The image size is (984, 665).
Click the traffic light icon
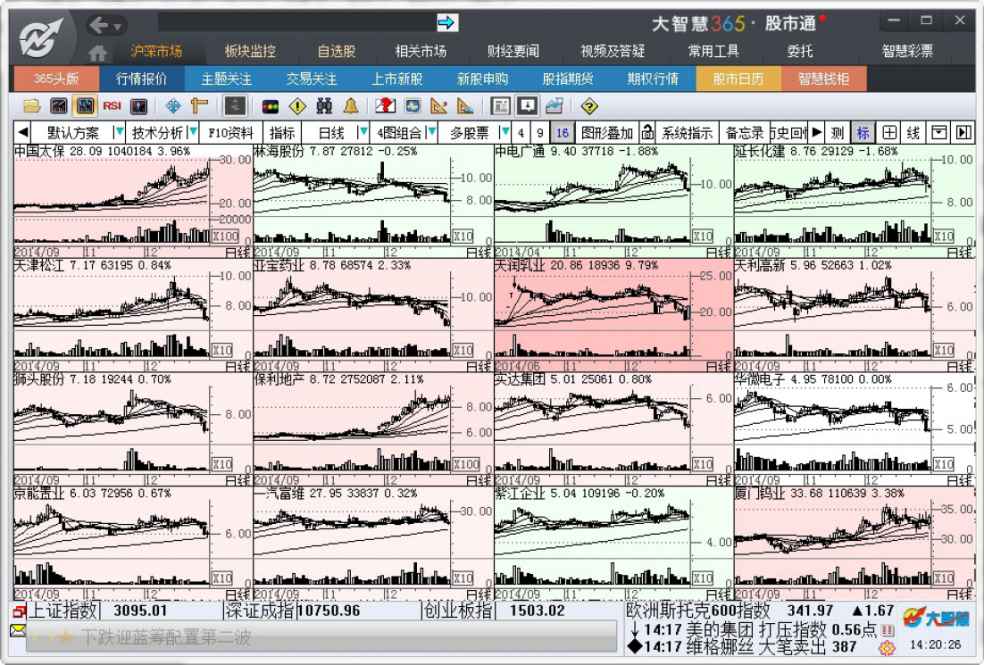(270, 106)
